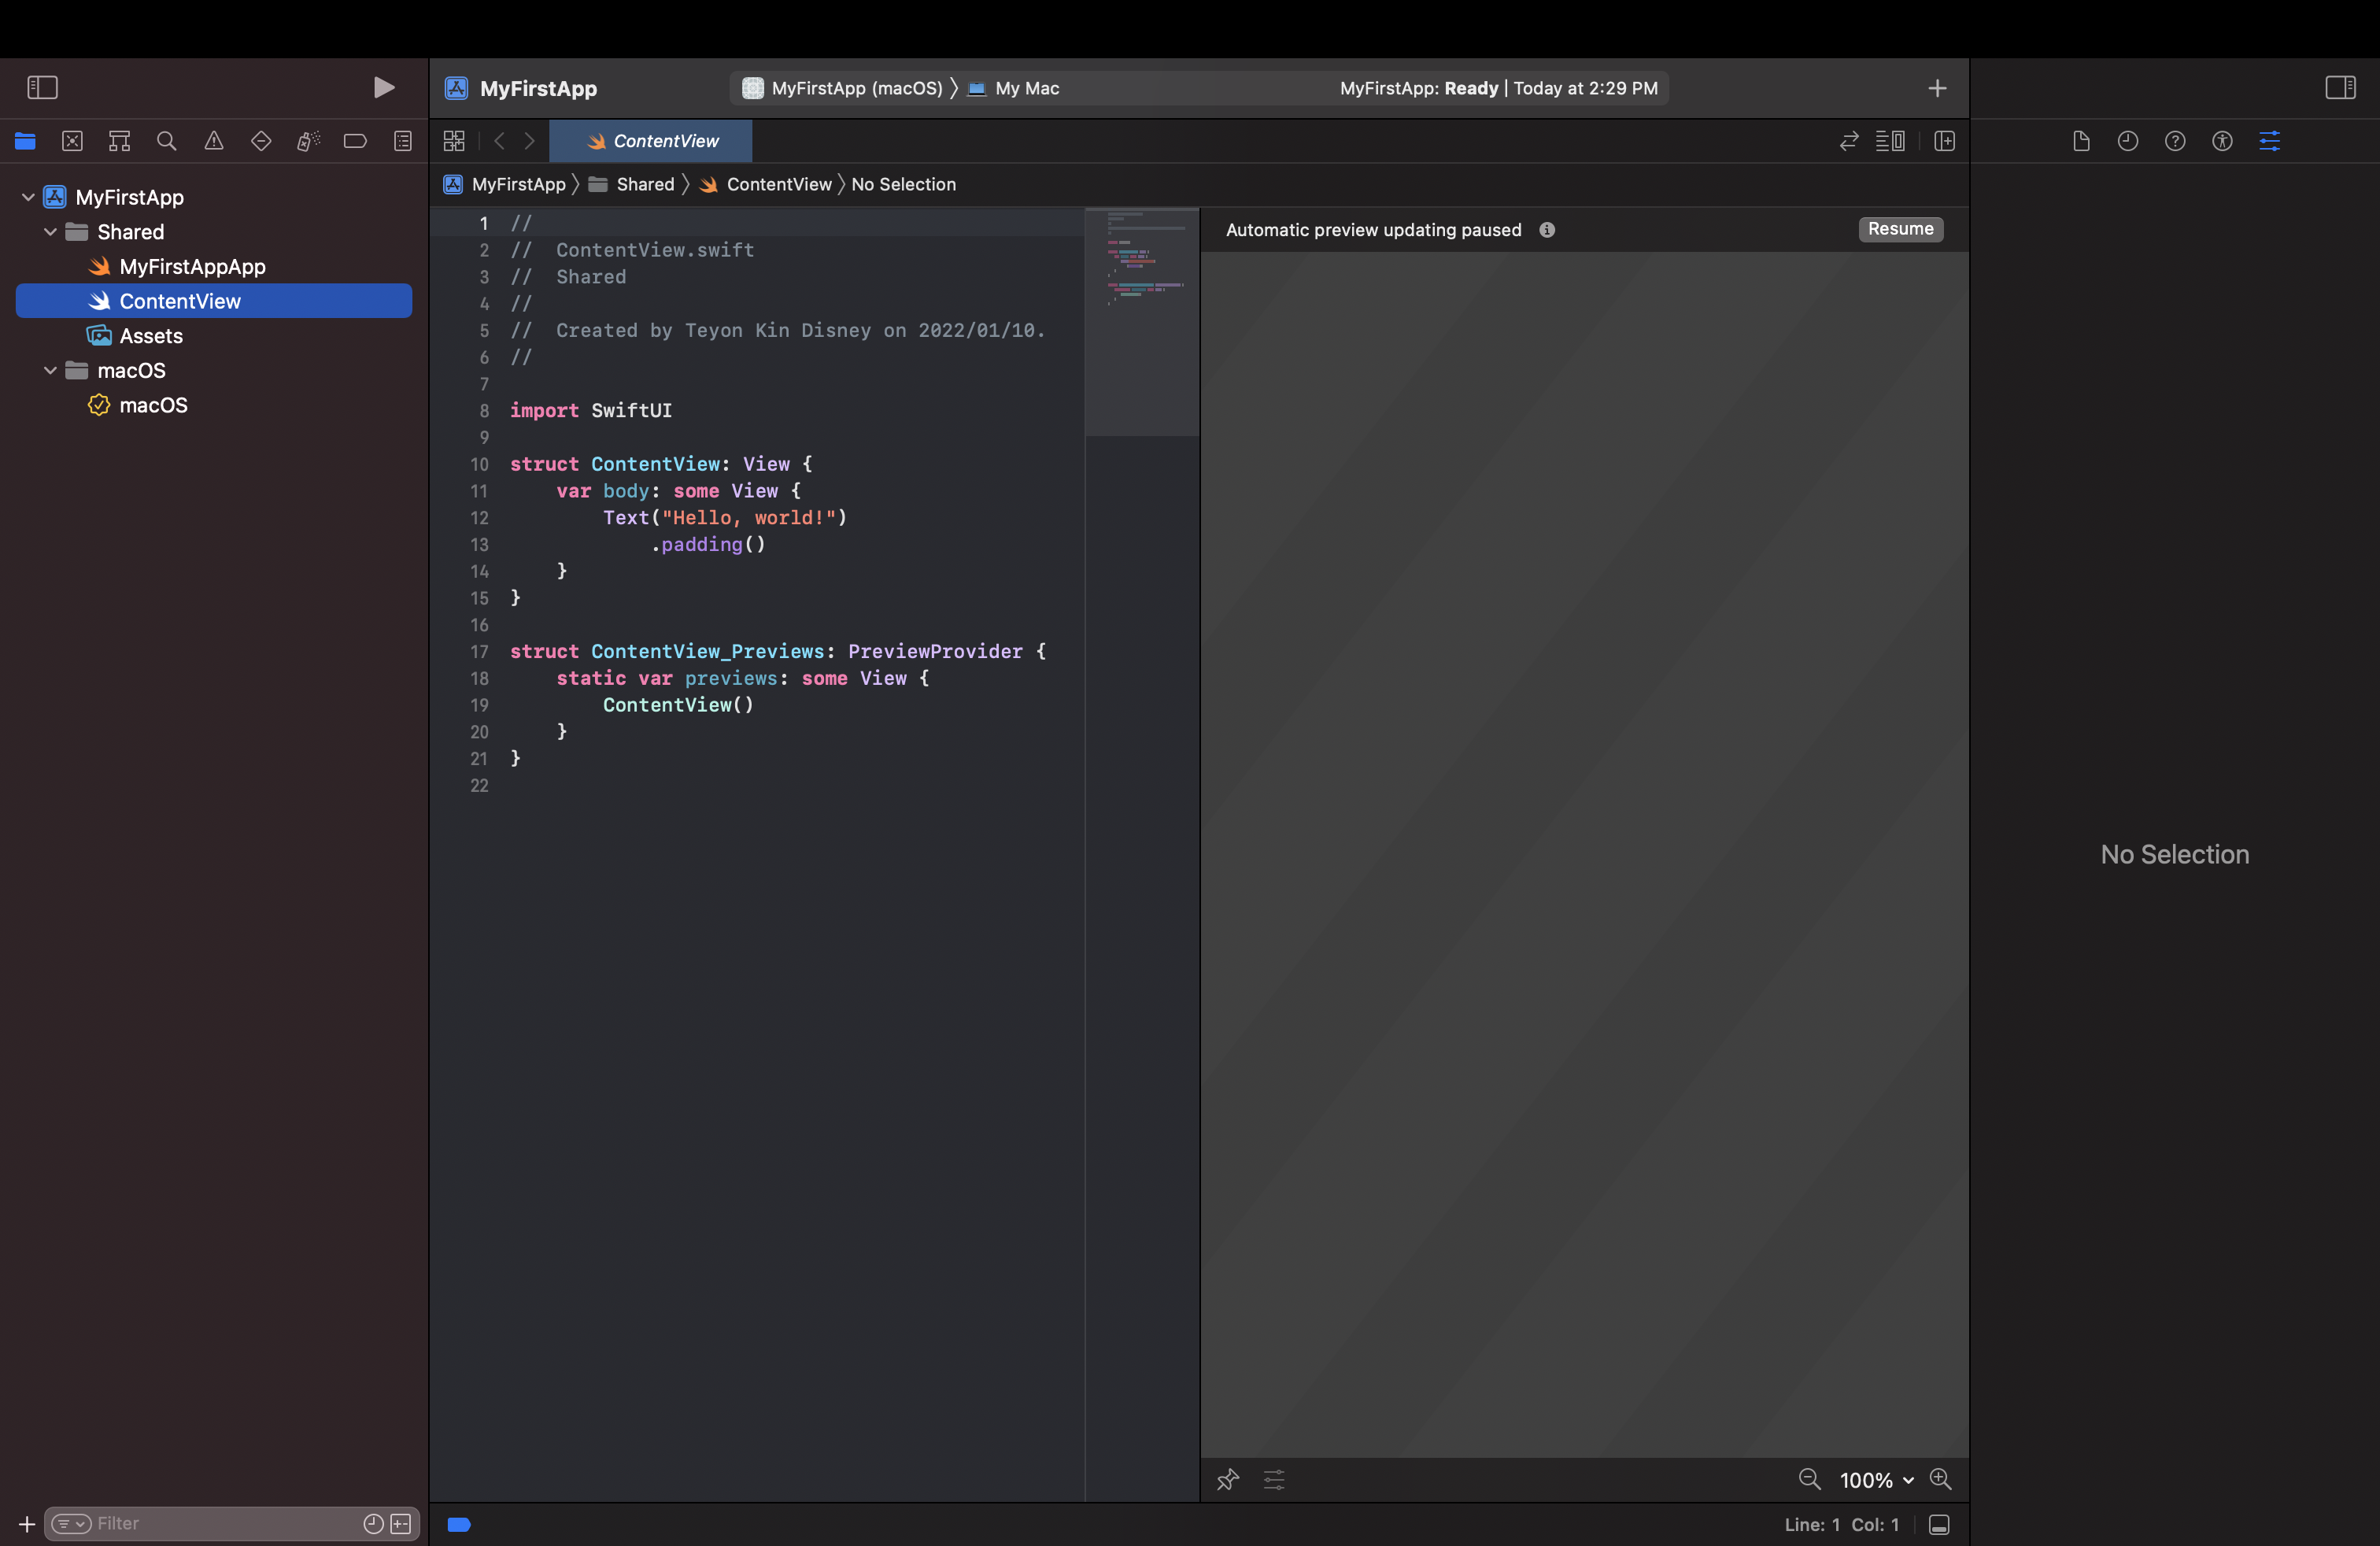Screen dimensions: 2380x1546
Task: Go forward in editor history
Action: [530, 141]
